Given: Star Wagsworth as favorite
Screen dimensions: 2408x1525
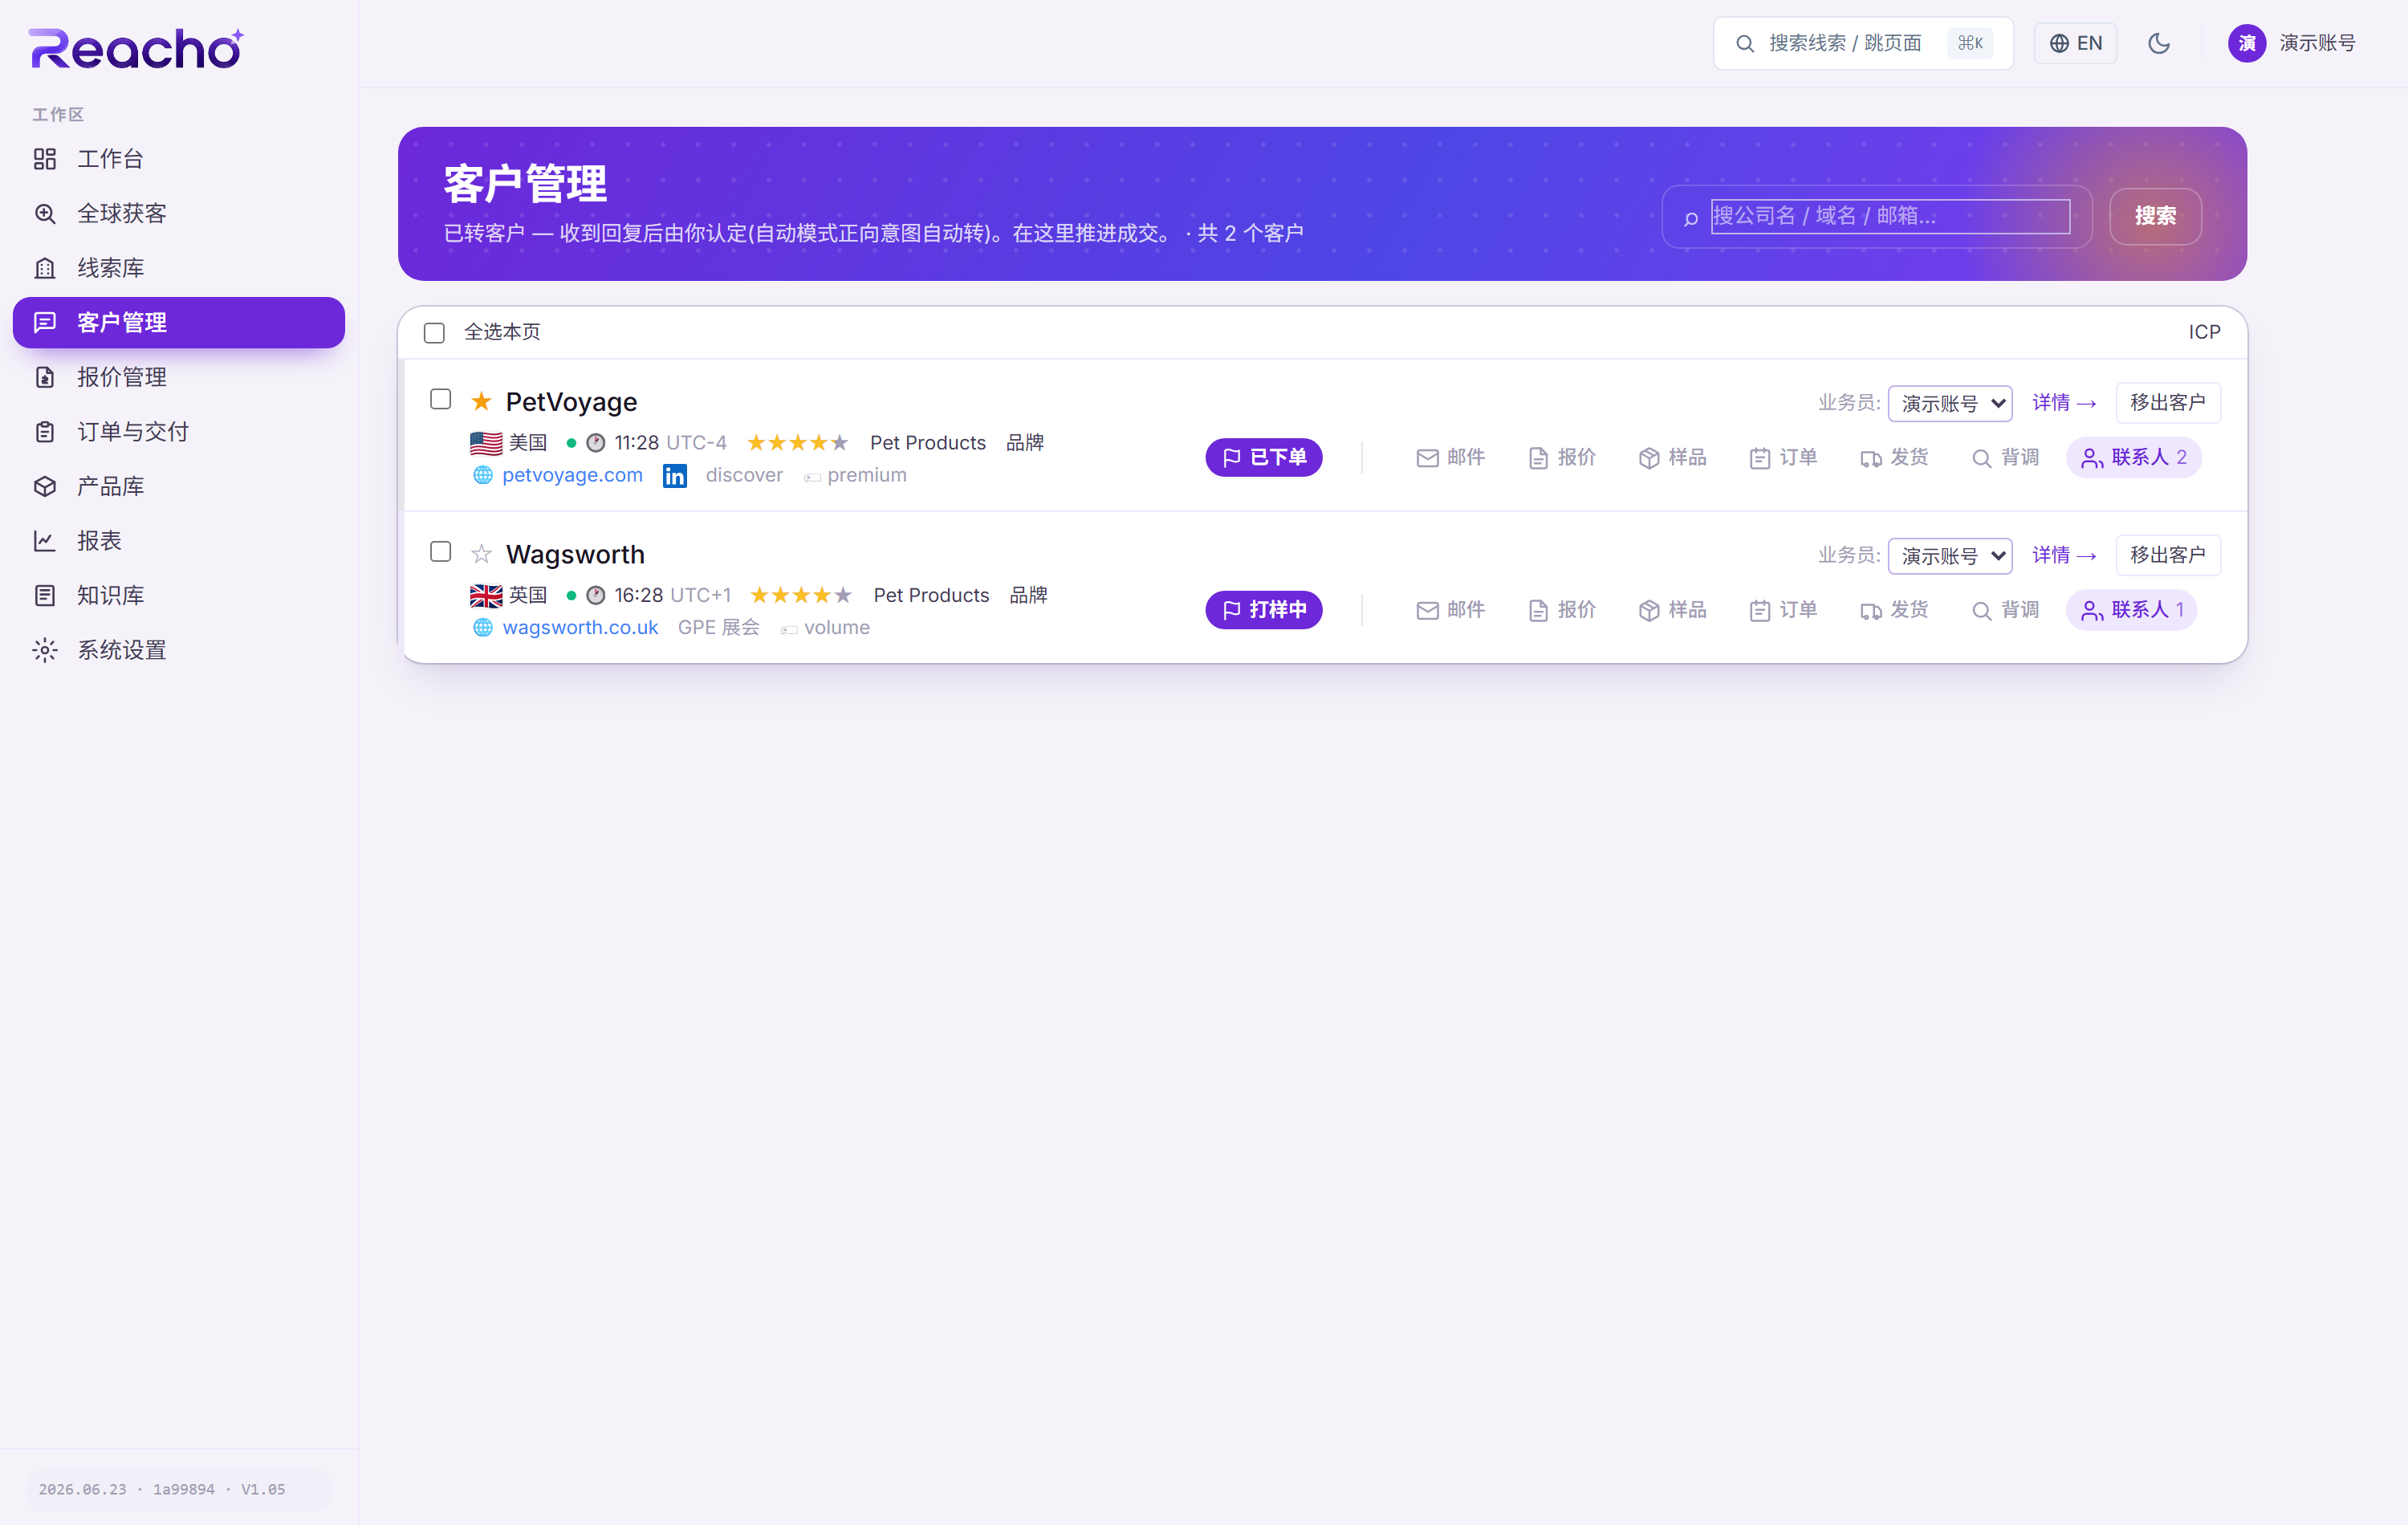Looking at the screenshot, I should (x=481, y=554).
